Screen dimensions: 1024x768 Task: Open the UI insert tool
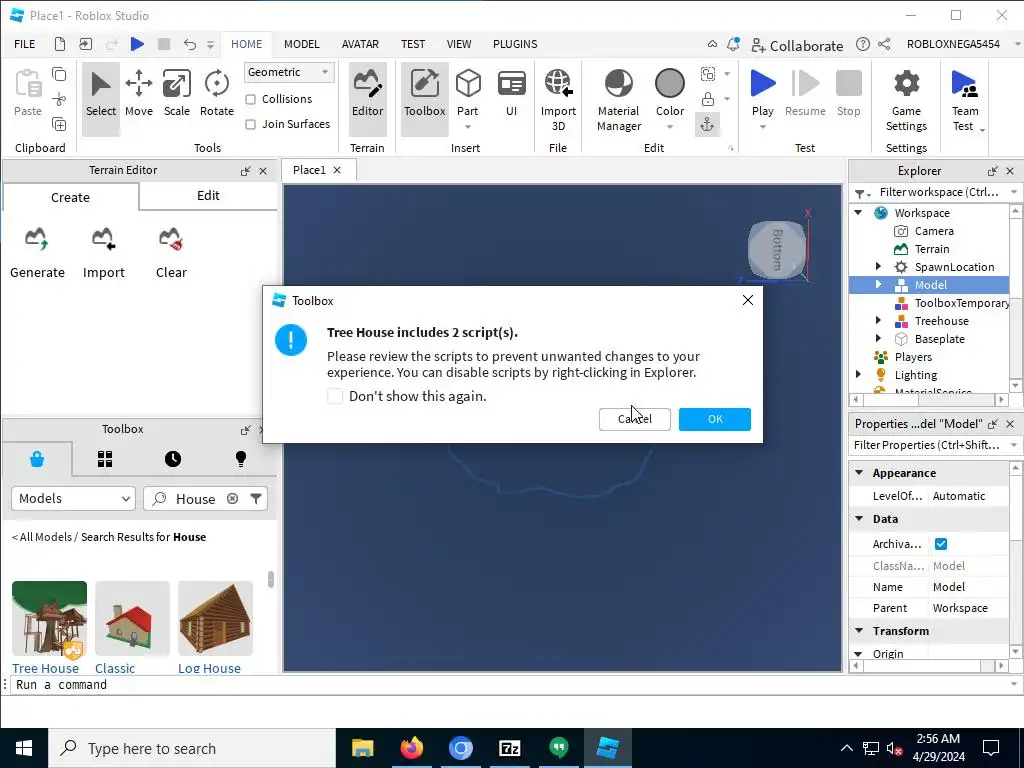coord(511,94)
